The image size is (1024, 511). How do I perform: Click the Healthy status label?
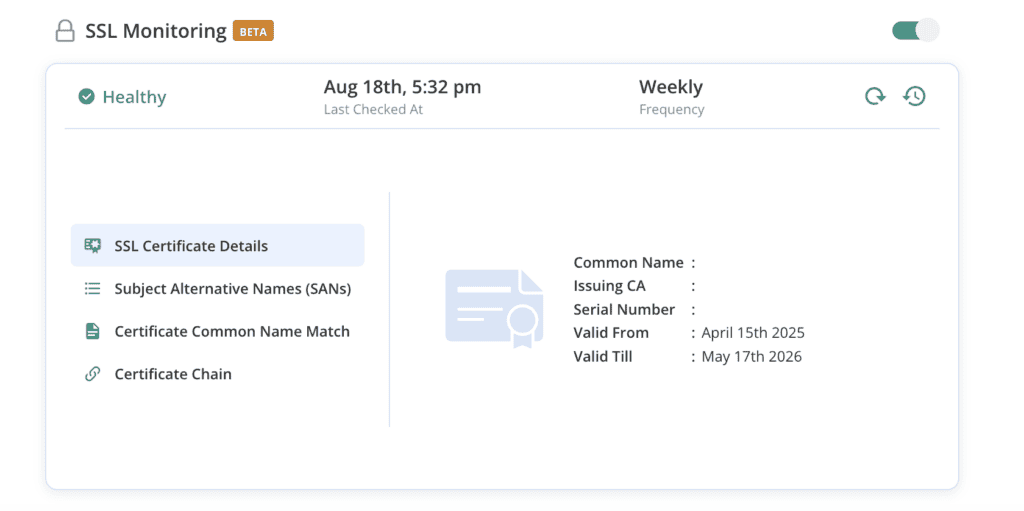135,97
